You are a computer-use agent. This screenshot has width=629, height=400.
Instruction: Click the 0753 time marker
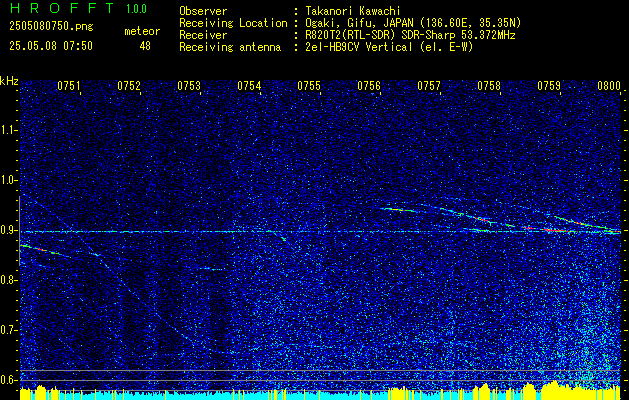click(189, 86)
